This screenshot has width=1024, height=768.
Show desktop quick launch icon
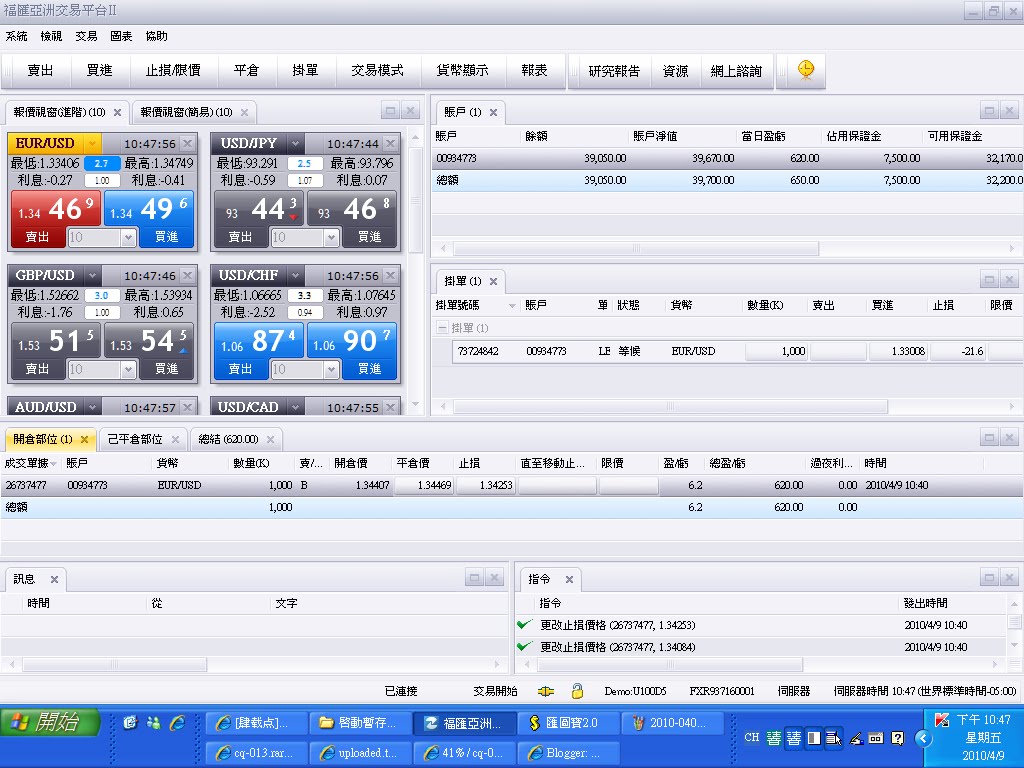coord(131,722)
